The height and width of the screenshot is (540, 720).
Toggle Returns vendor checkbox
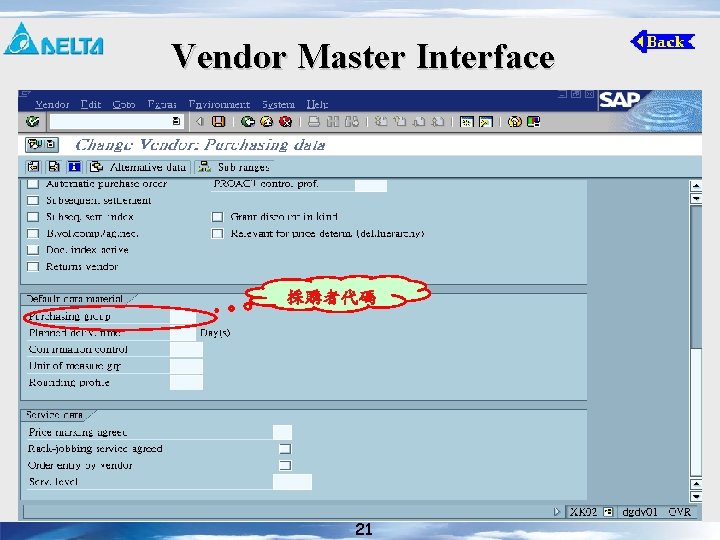pyautogui.click(x=33, y=267)
